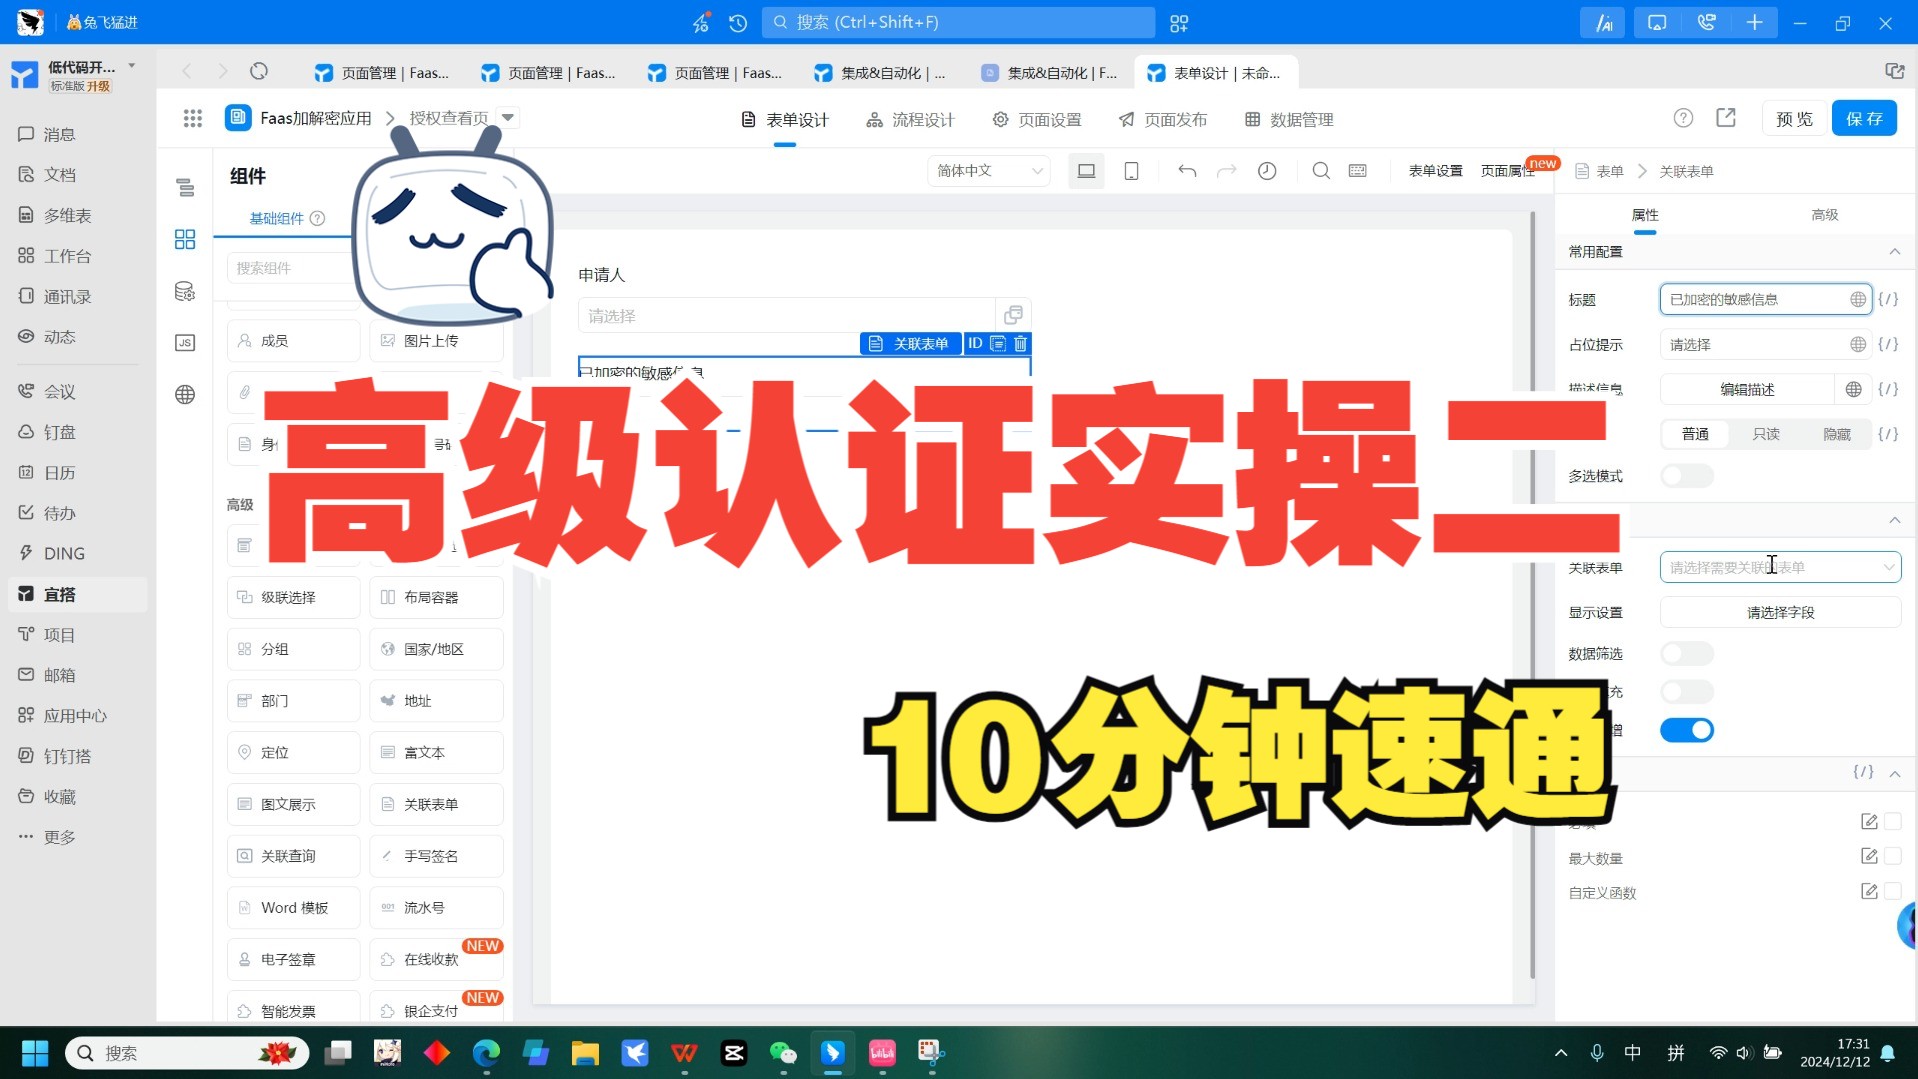Open the component library icon in left strip

pyautogui.click(x=185, y=239)
